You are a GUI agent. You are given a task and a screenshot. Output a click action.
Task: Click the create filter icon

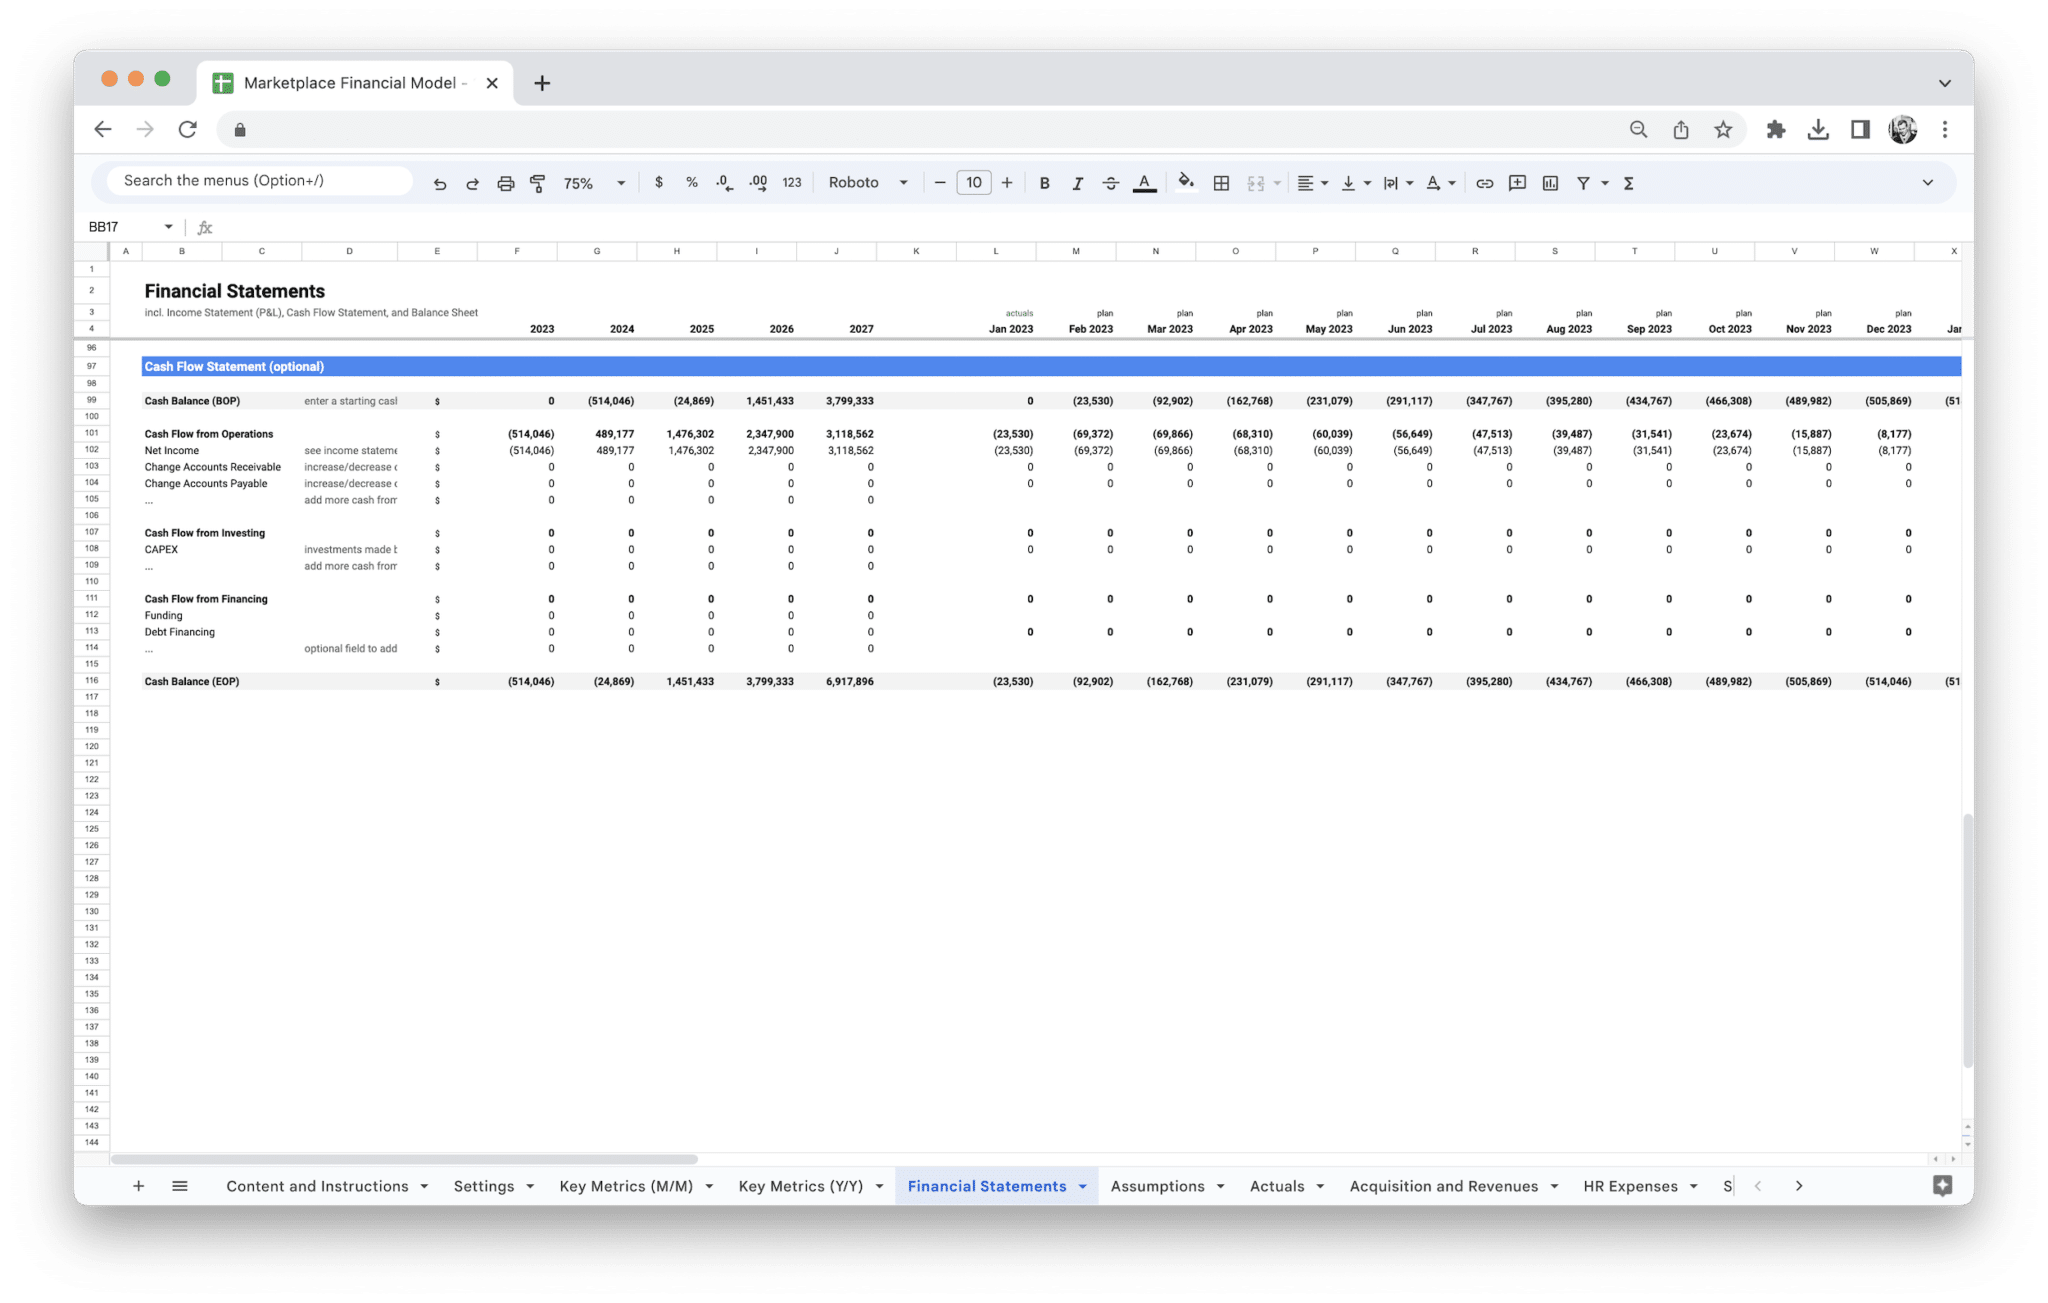coord(1584,183)
